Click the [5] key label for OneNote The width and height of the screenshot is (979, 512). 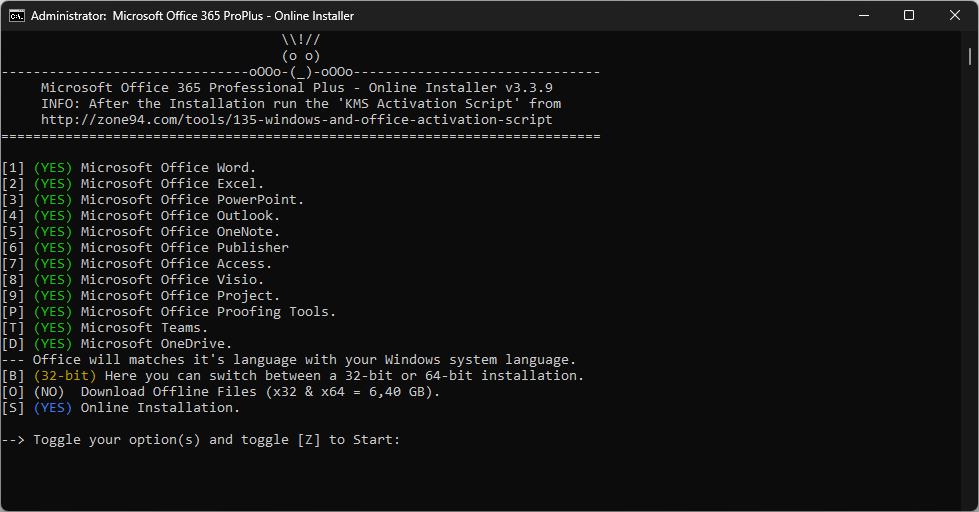[x=12, y=232]
